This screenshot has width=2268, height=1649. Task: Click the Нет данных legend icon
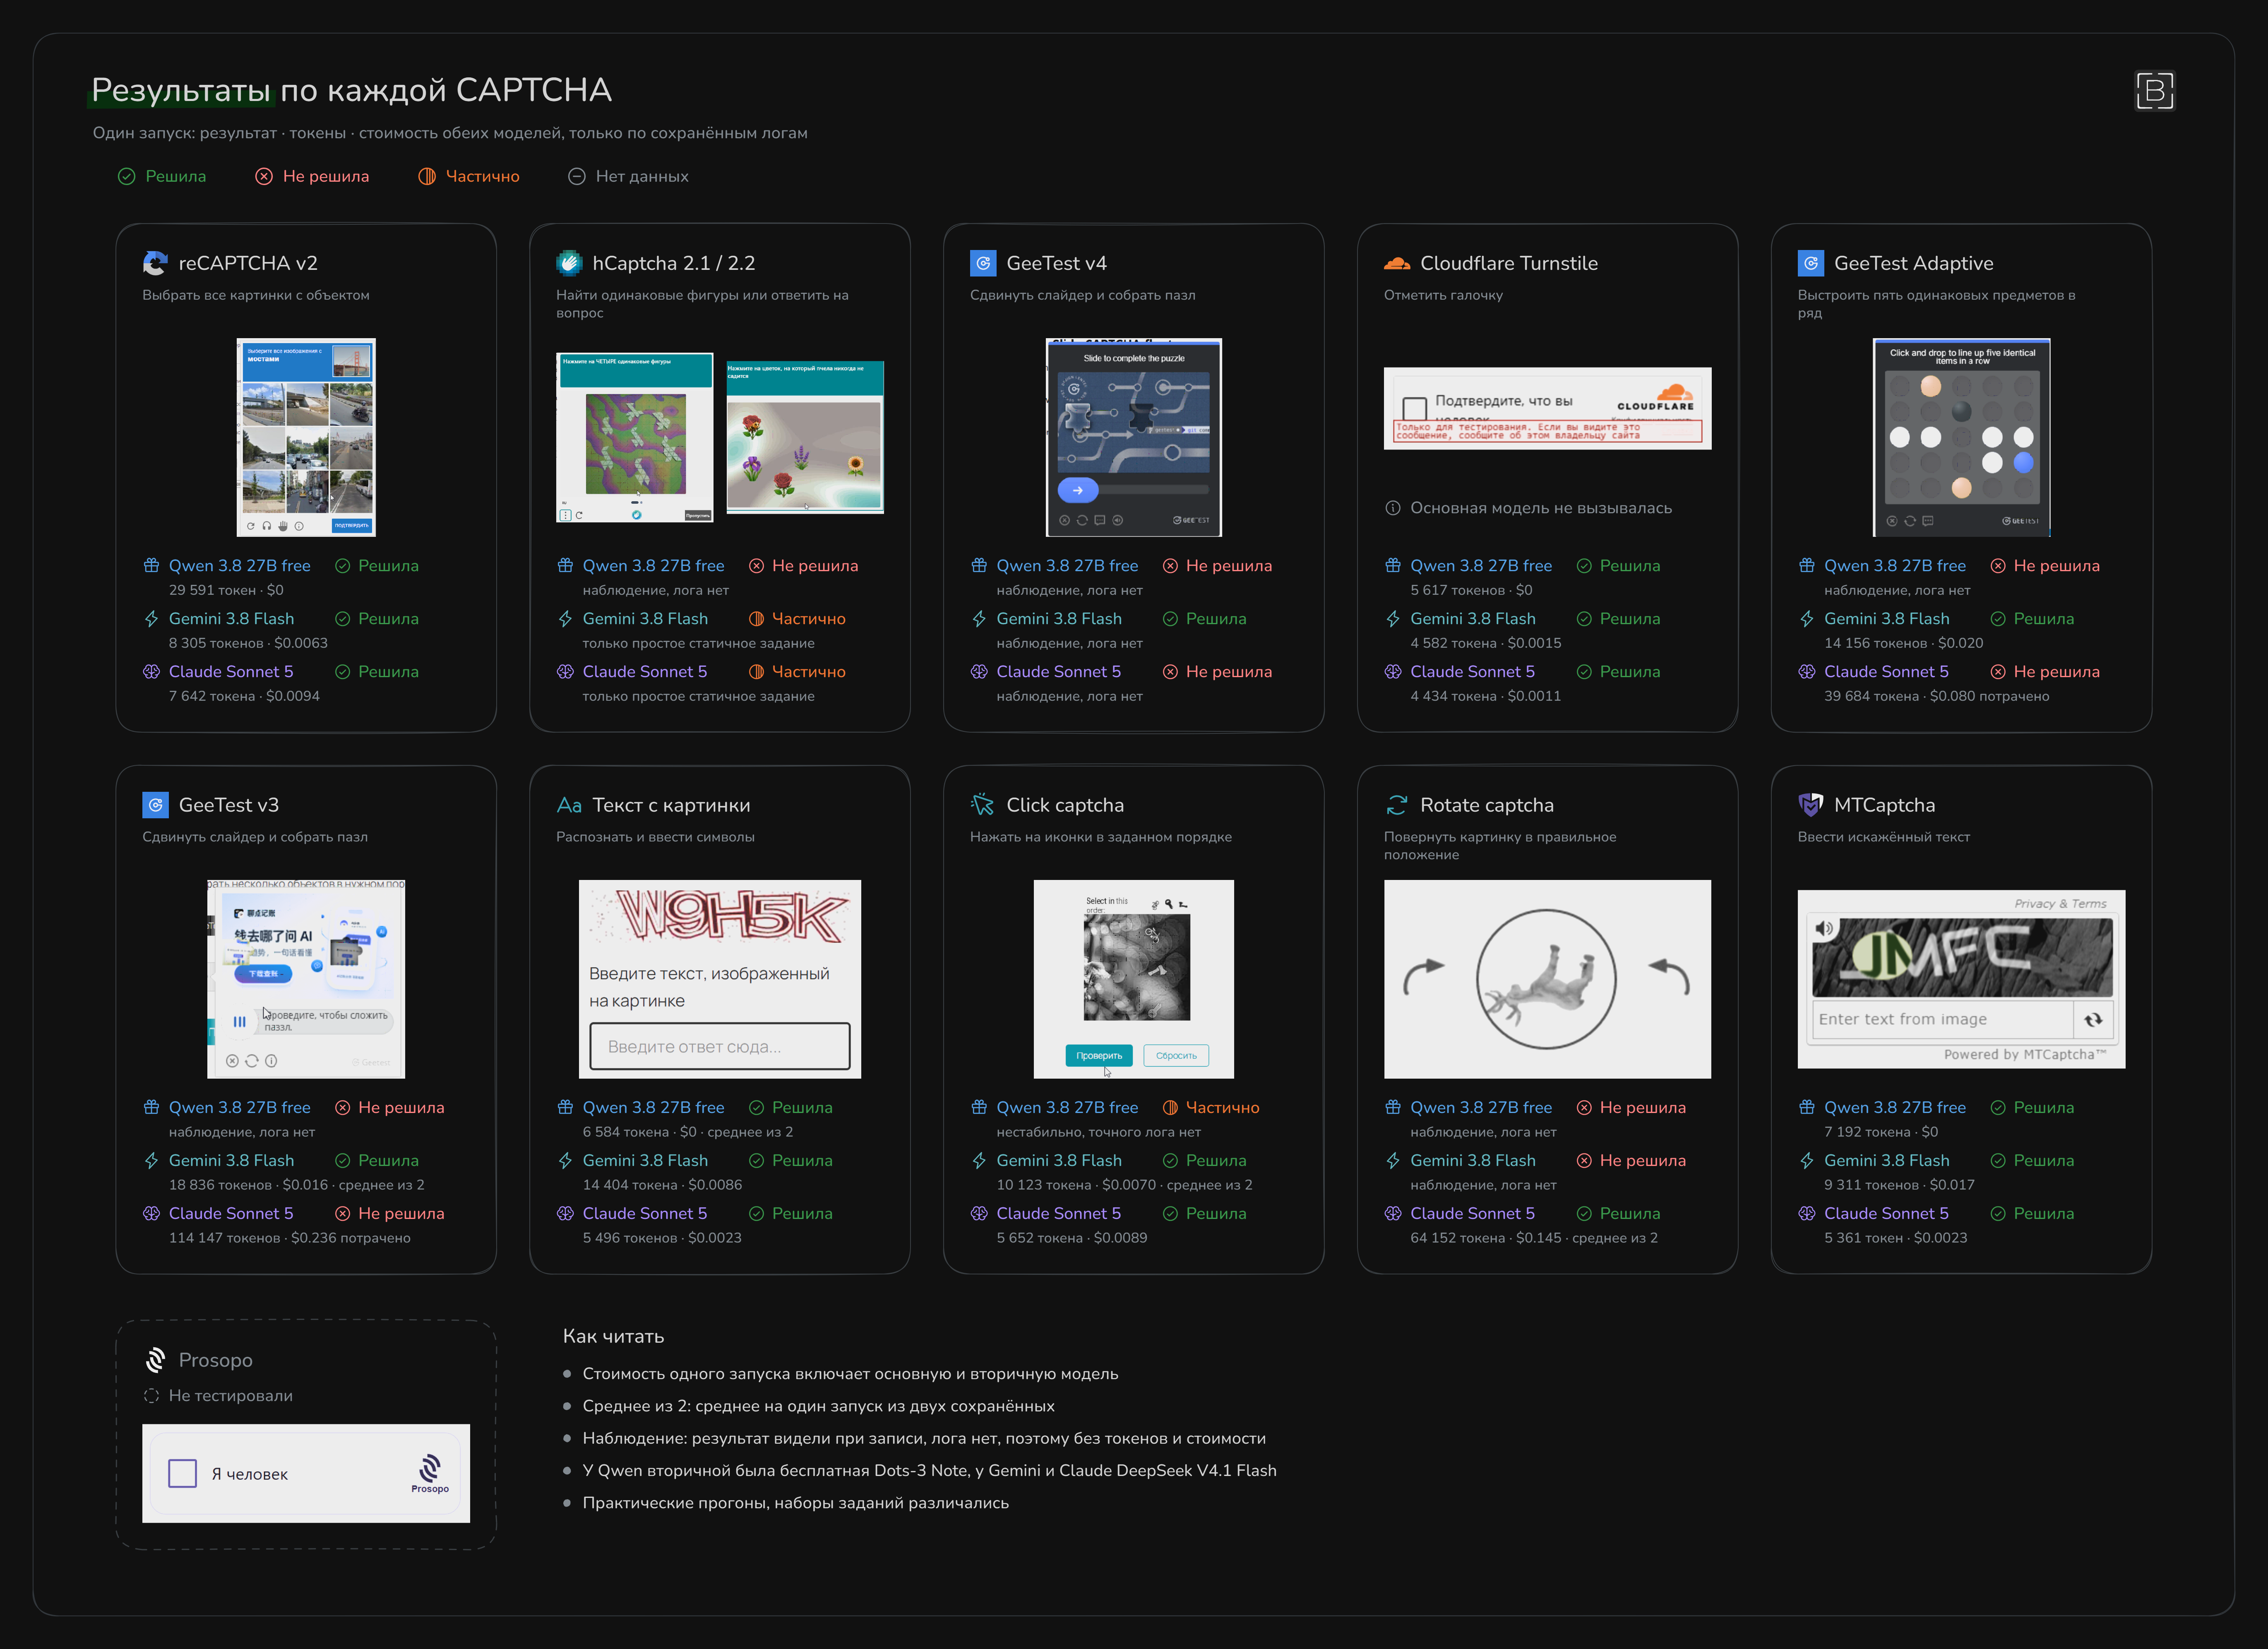(x=576, y=176)
